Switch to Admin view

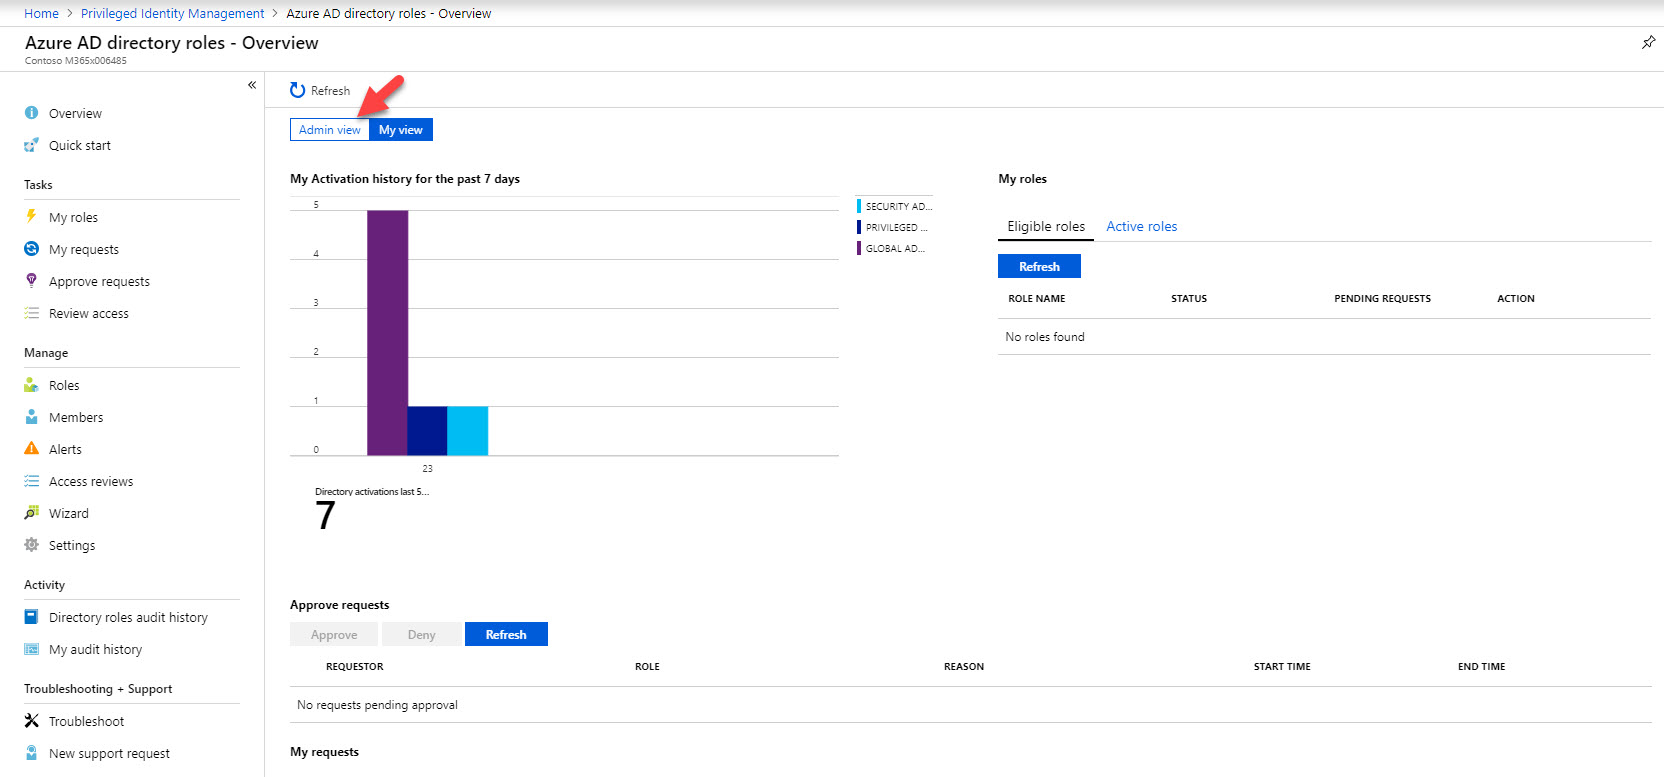(x=329, y=130)
